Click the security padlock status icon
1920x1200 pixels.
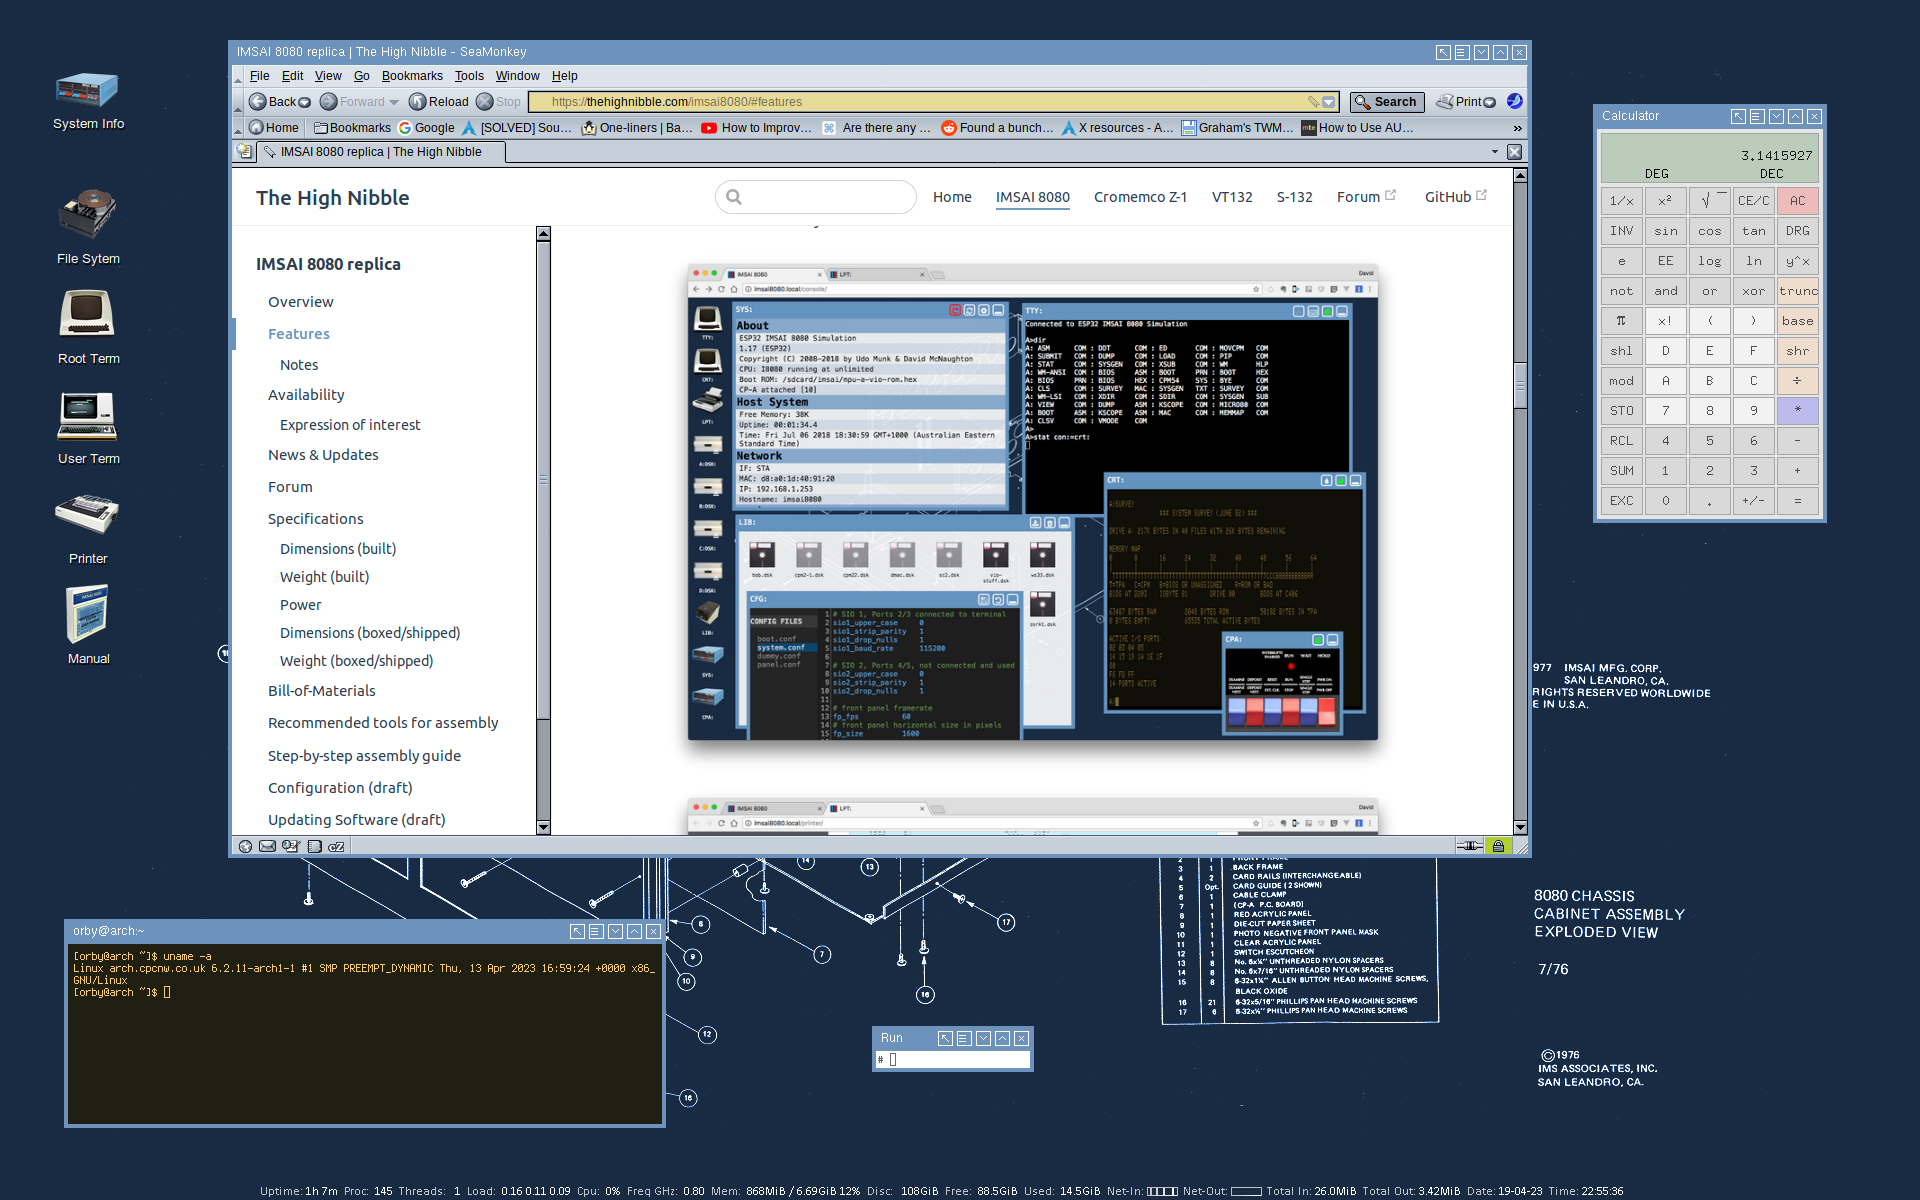(x=1498, y=846)
